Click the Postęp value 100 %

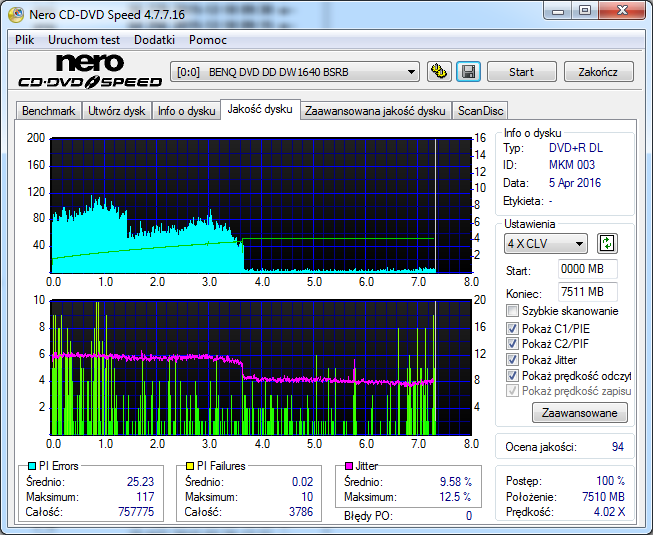(611, 481)
